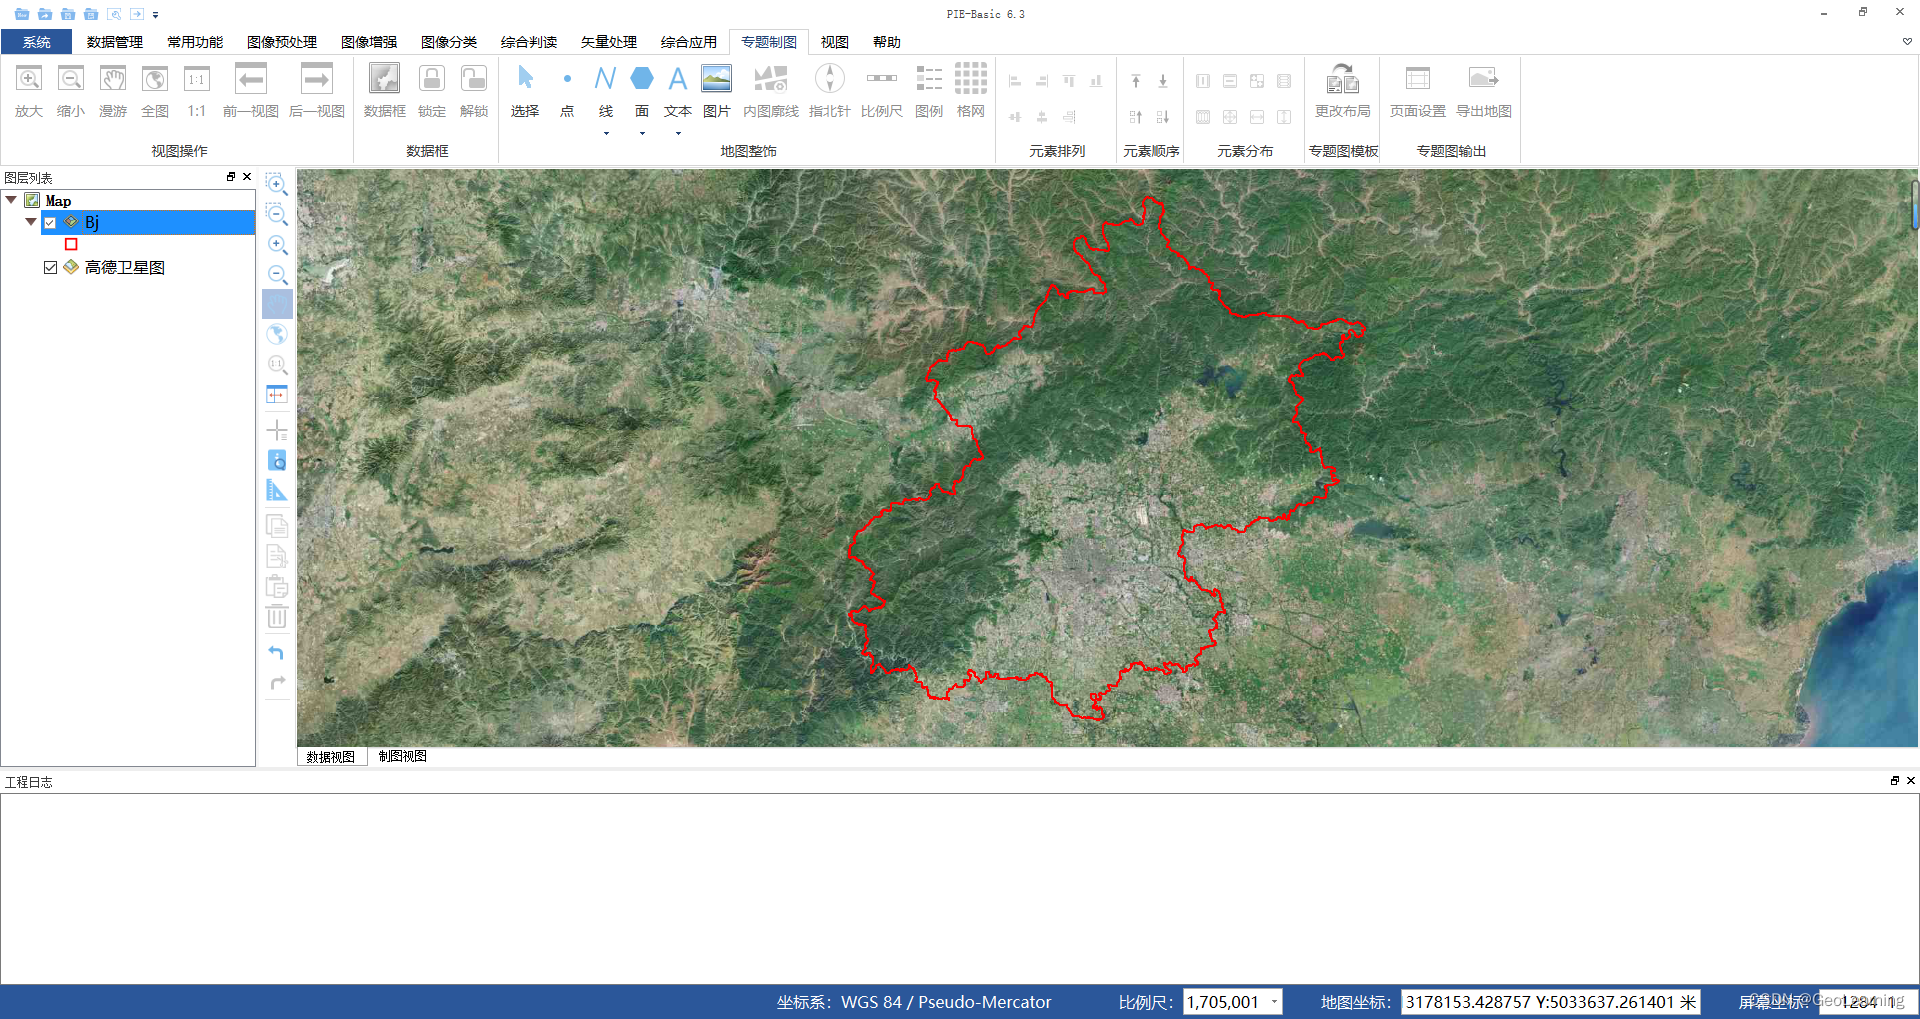Screen dimensions: 1920x1019
Task: Click the map view vertical scrollbar
Action: tap(1915, 204)
